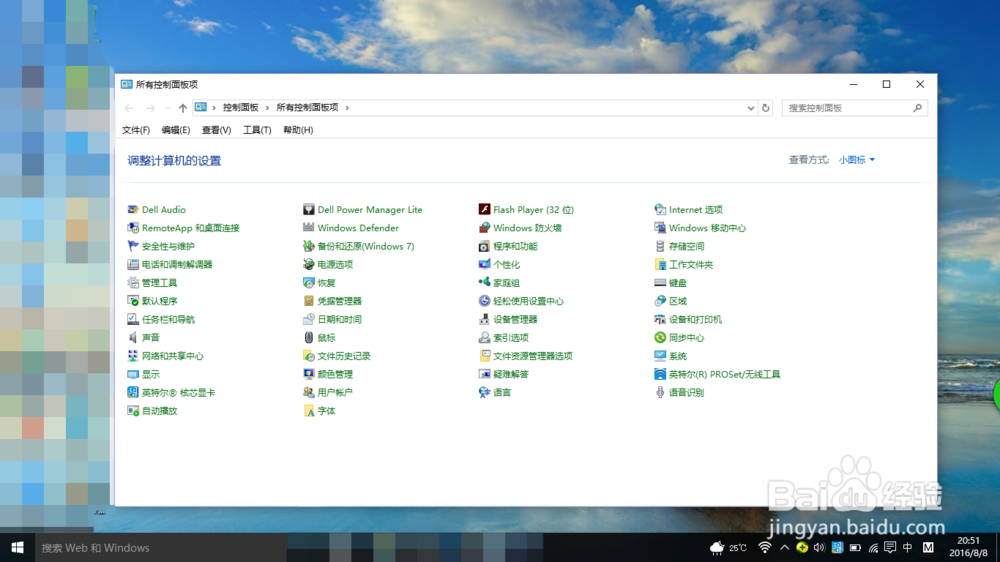Open the Windows 移动中心 icon
This screenshot has width=1000, height=562.
[660, 228]
